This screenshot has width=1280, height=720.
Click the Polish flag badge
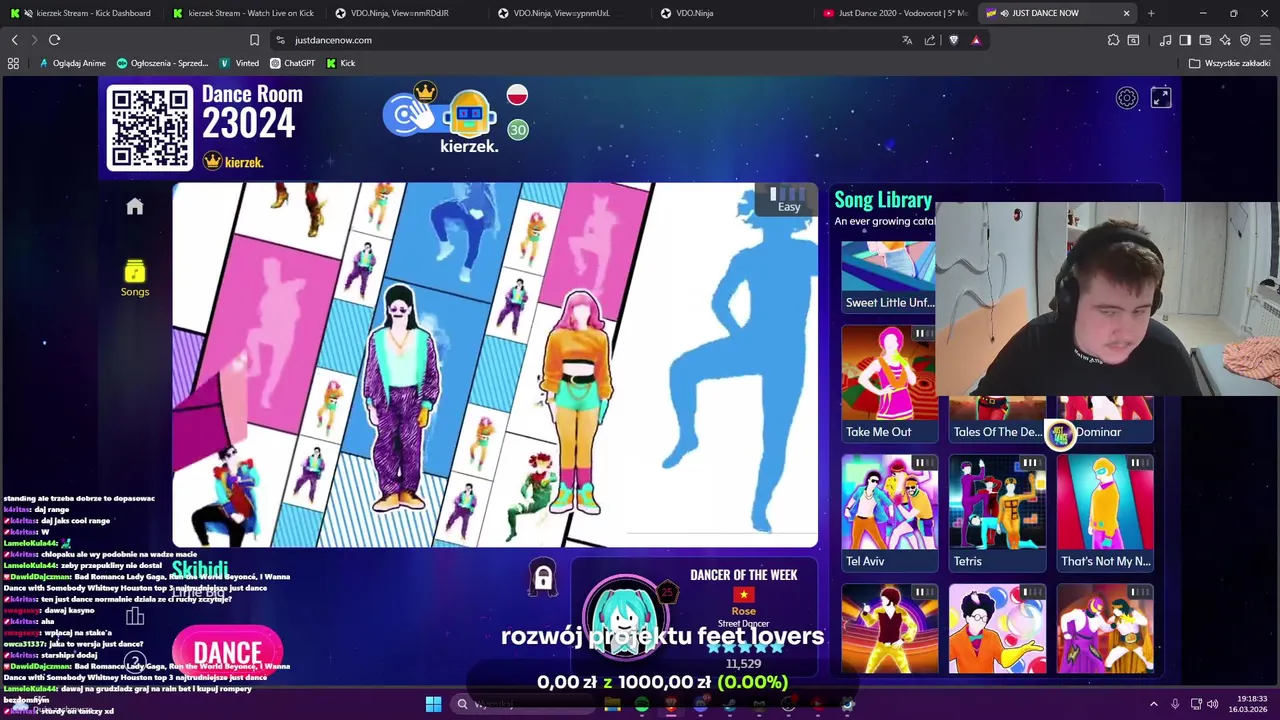coord(517,96)
